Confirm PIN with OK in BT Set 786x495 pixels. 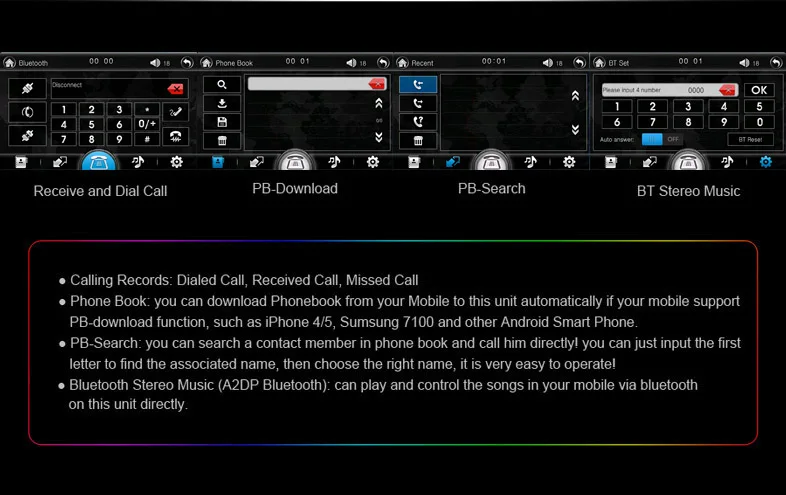759,90
